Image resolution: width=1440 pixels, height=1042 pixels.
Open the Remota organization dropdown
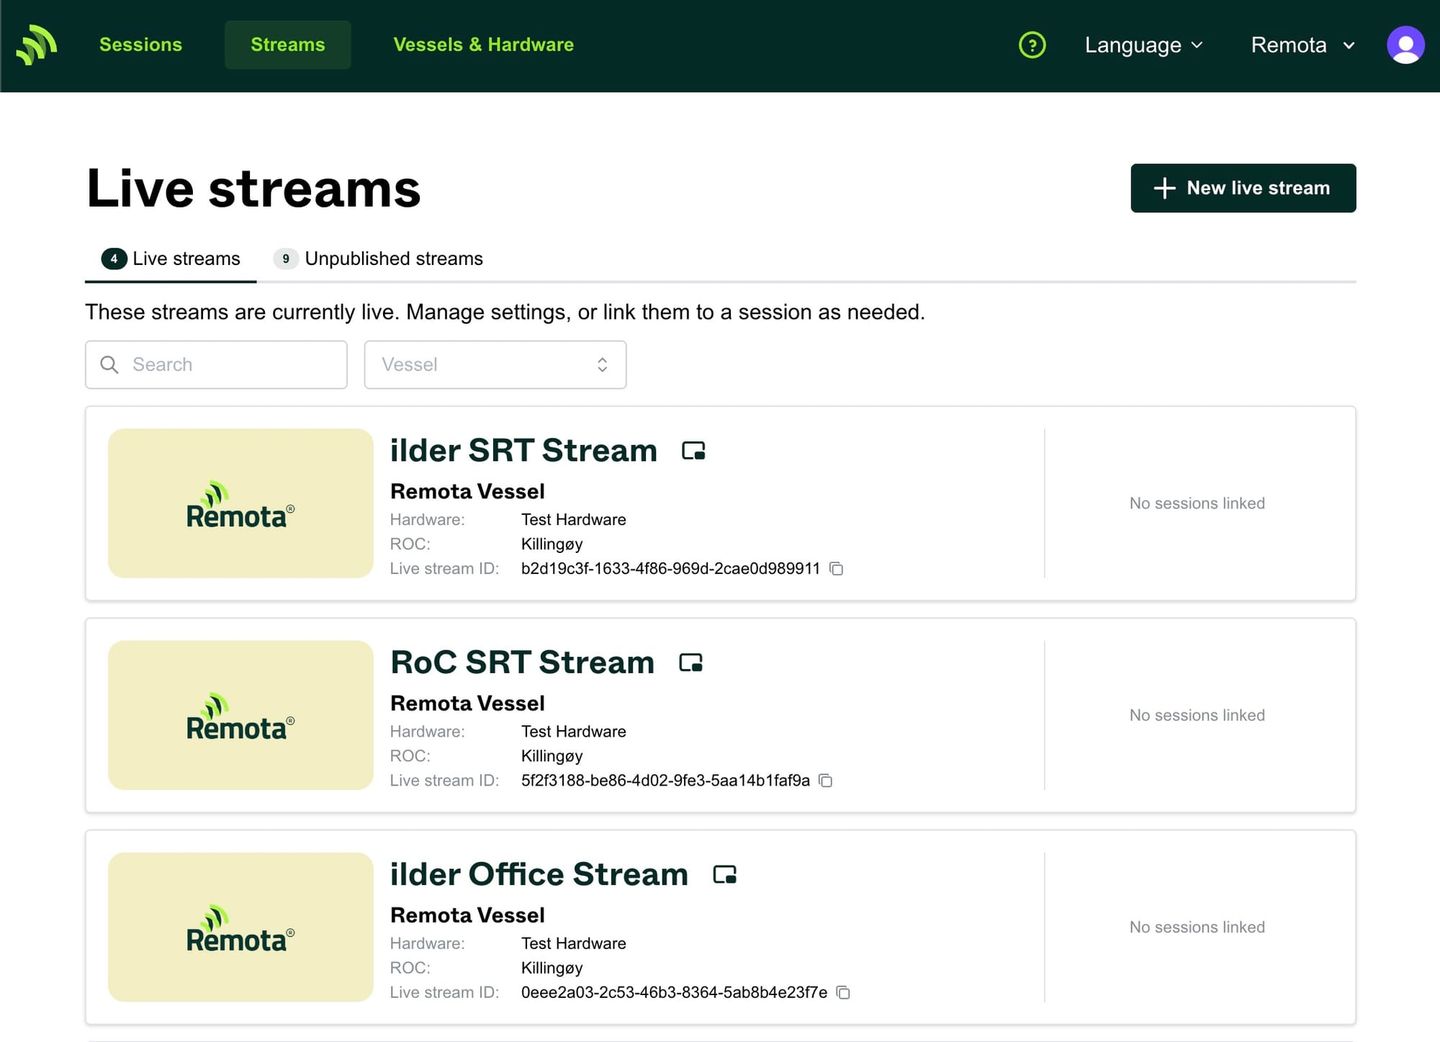click(x=1303, y=45)
